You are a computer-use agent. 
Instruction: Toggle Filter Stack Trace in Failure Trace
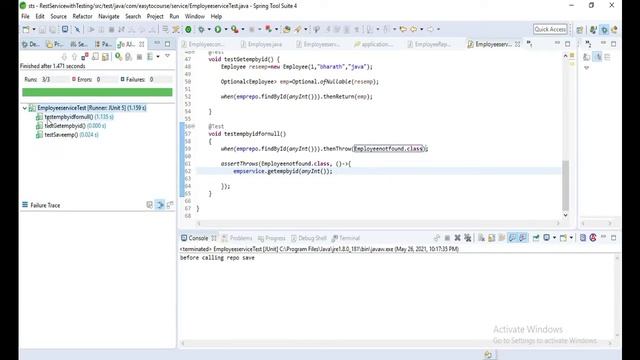[x=160, y=205]
